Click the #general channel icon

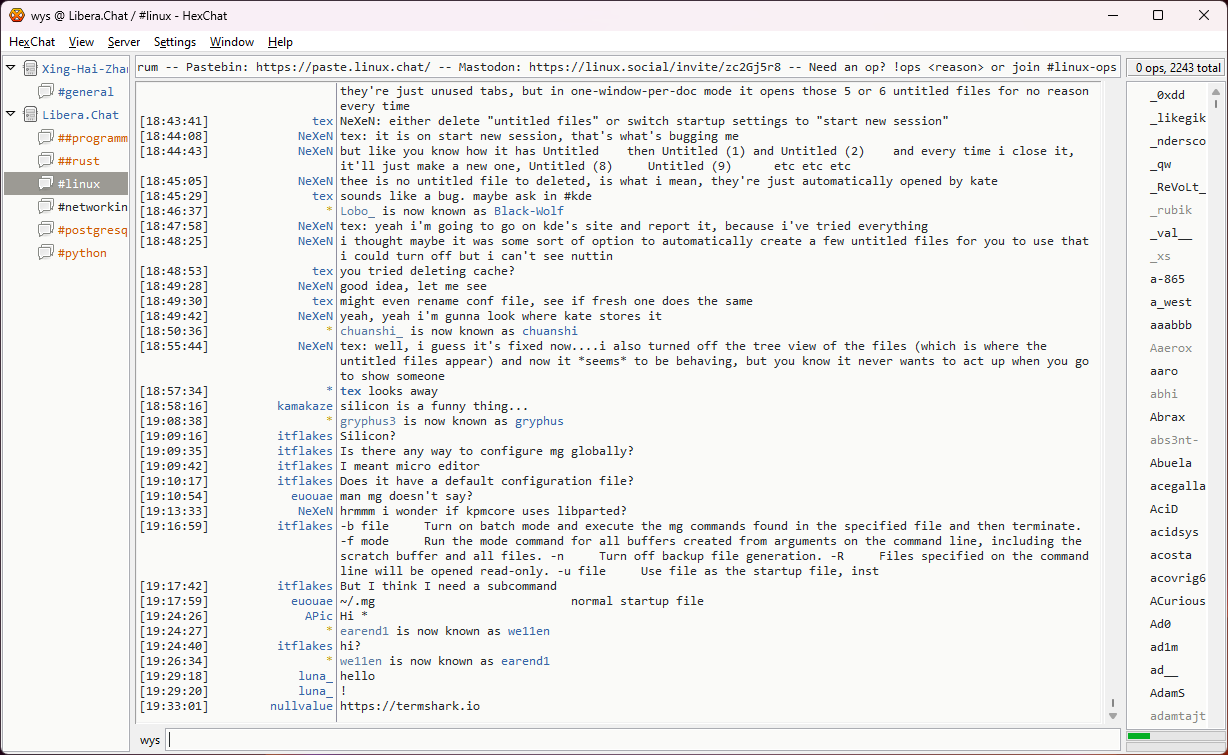tap(46, 92)
